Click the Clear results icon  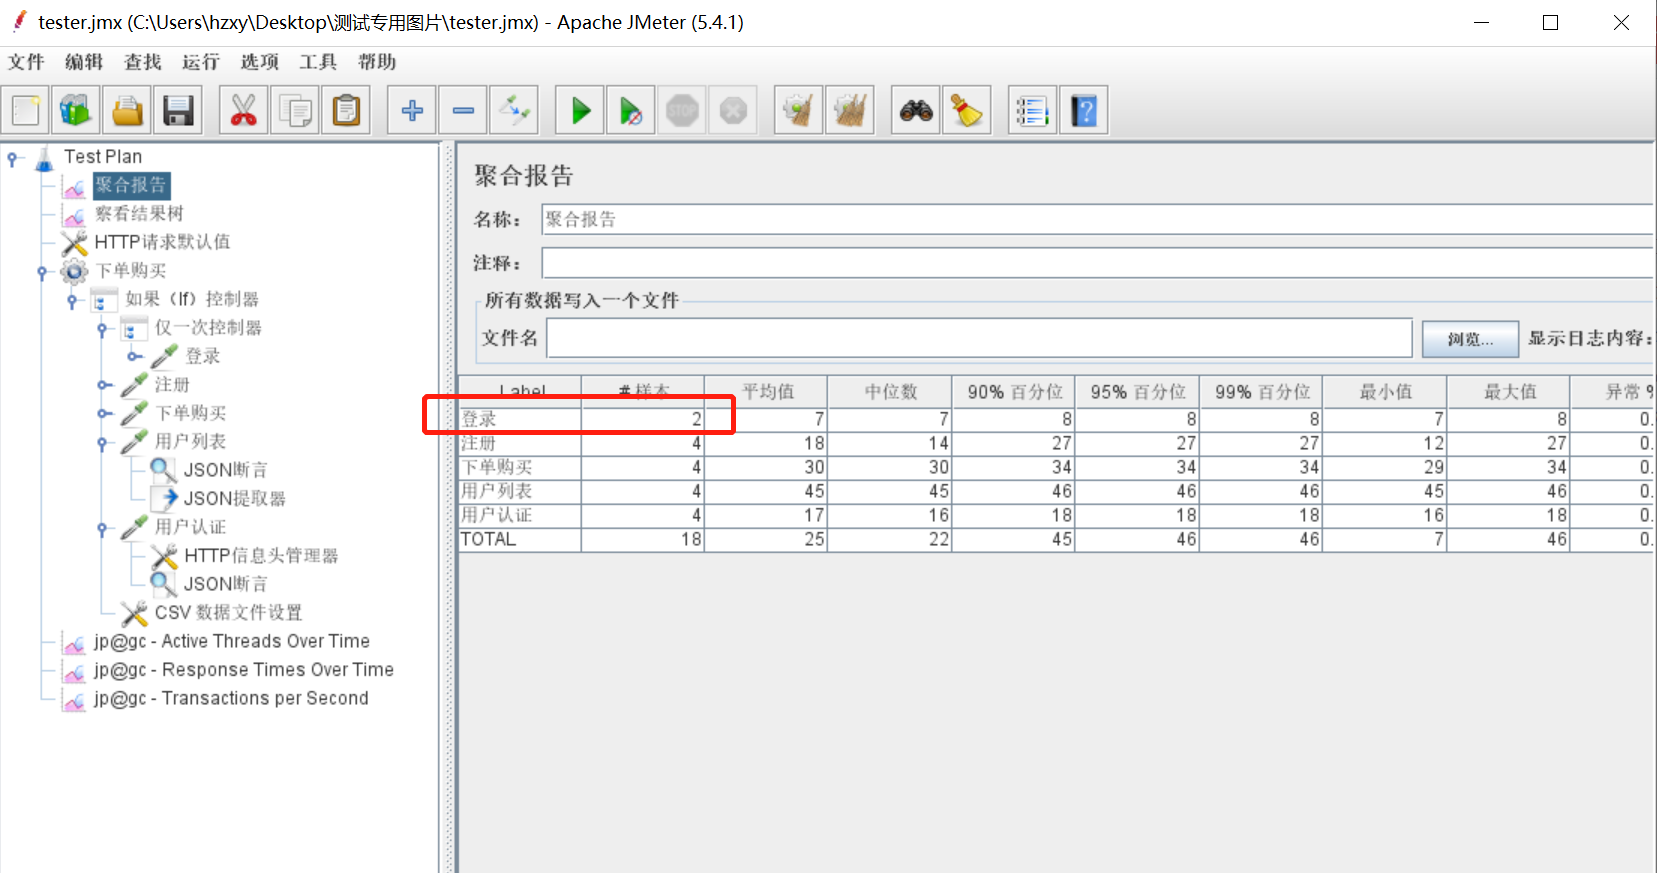tap(799, 110)
